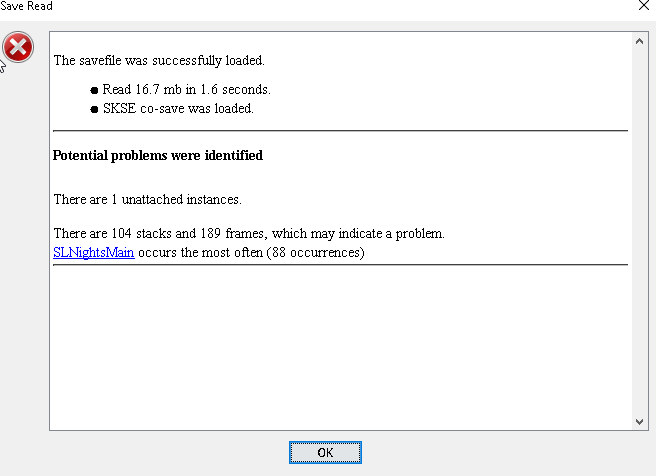Click the scrollbar down arrow
The width and height of the screenshot is (656, 476).
click(639, 422)
